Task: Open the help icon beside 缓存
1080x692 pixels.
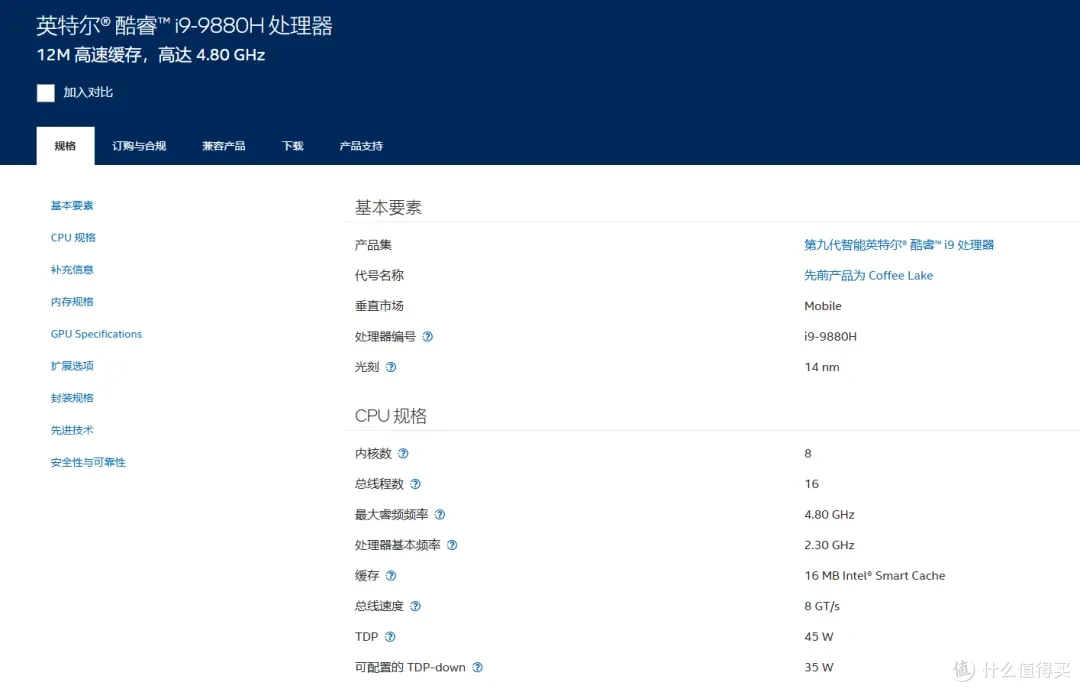Action: (x=391, y=576)
